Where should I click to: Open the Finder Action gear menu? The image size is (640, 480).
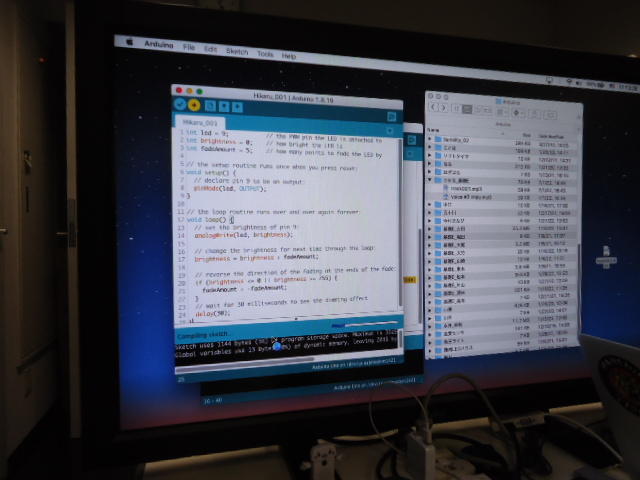click(x=518, y=113)
